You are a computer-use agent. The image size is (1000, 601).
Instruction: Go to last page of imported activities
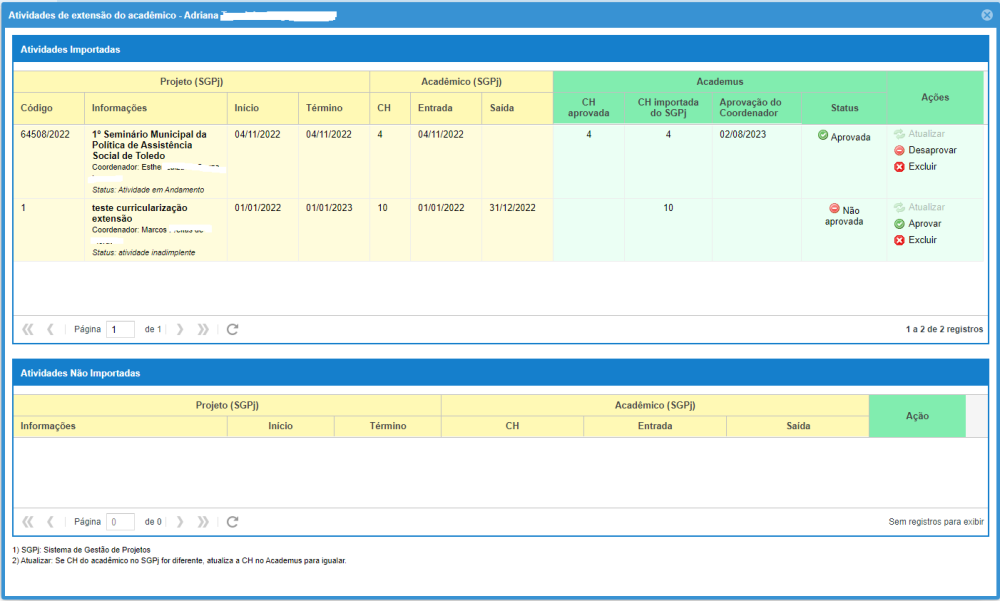point(203,329)
